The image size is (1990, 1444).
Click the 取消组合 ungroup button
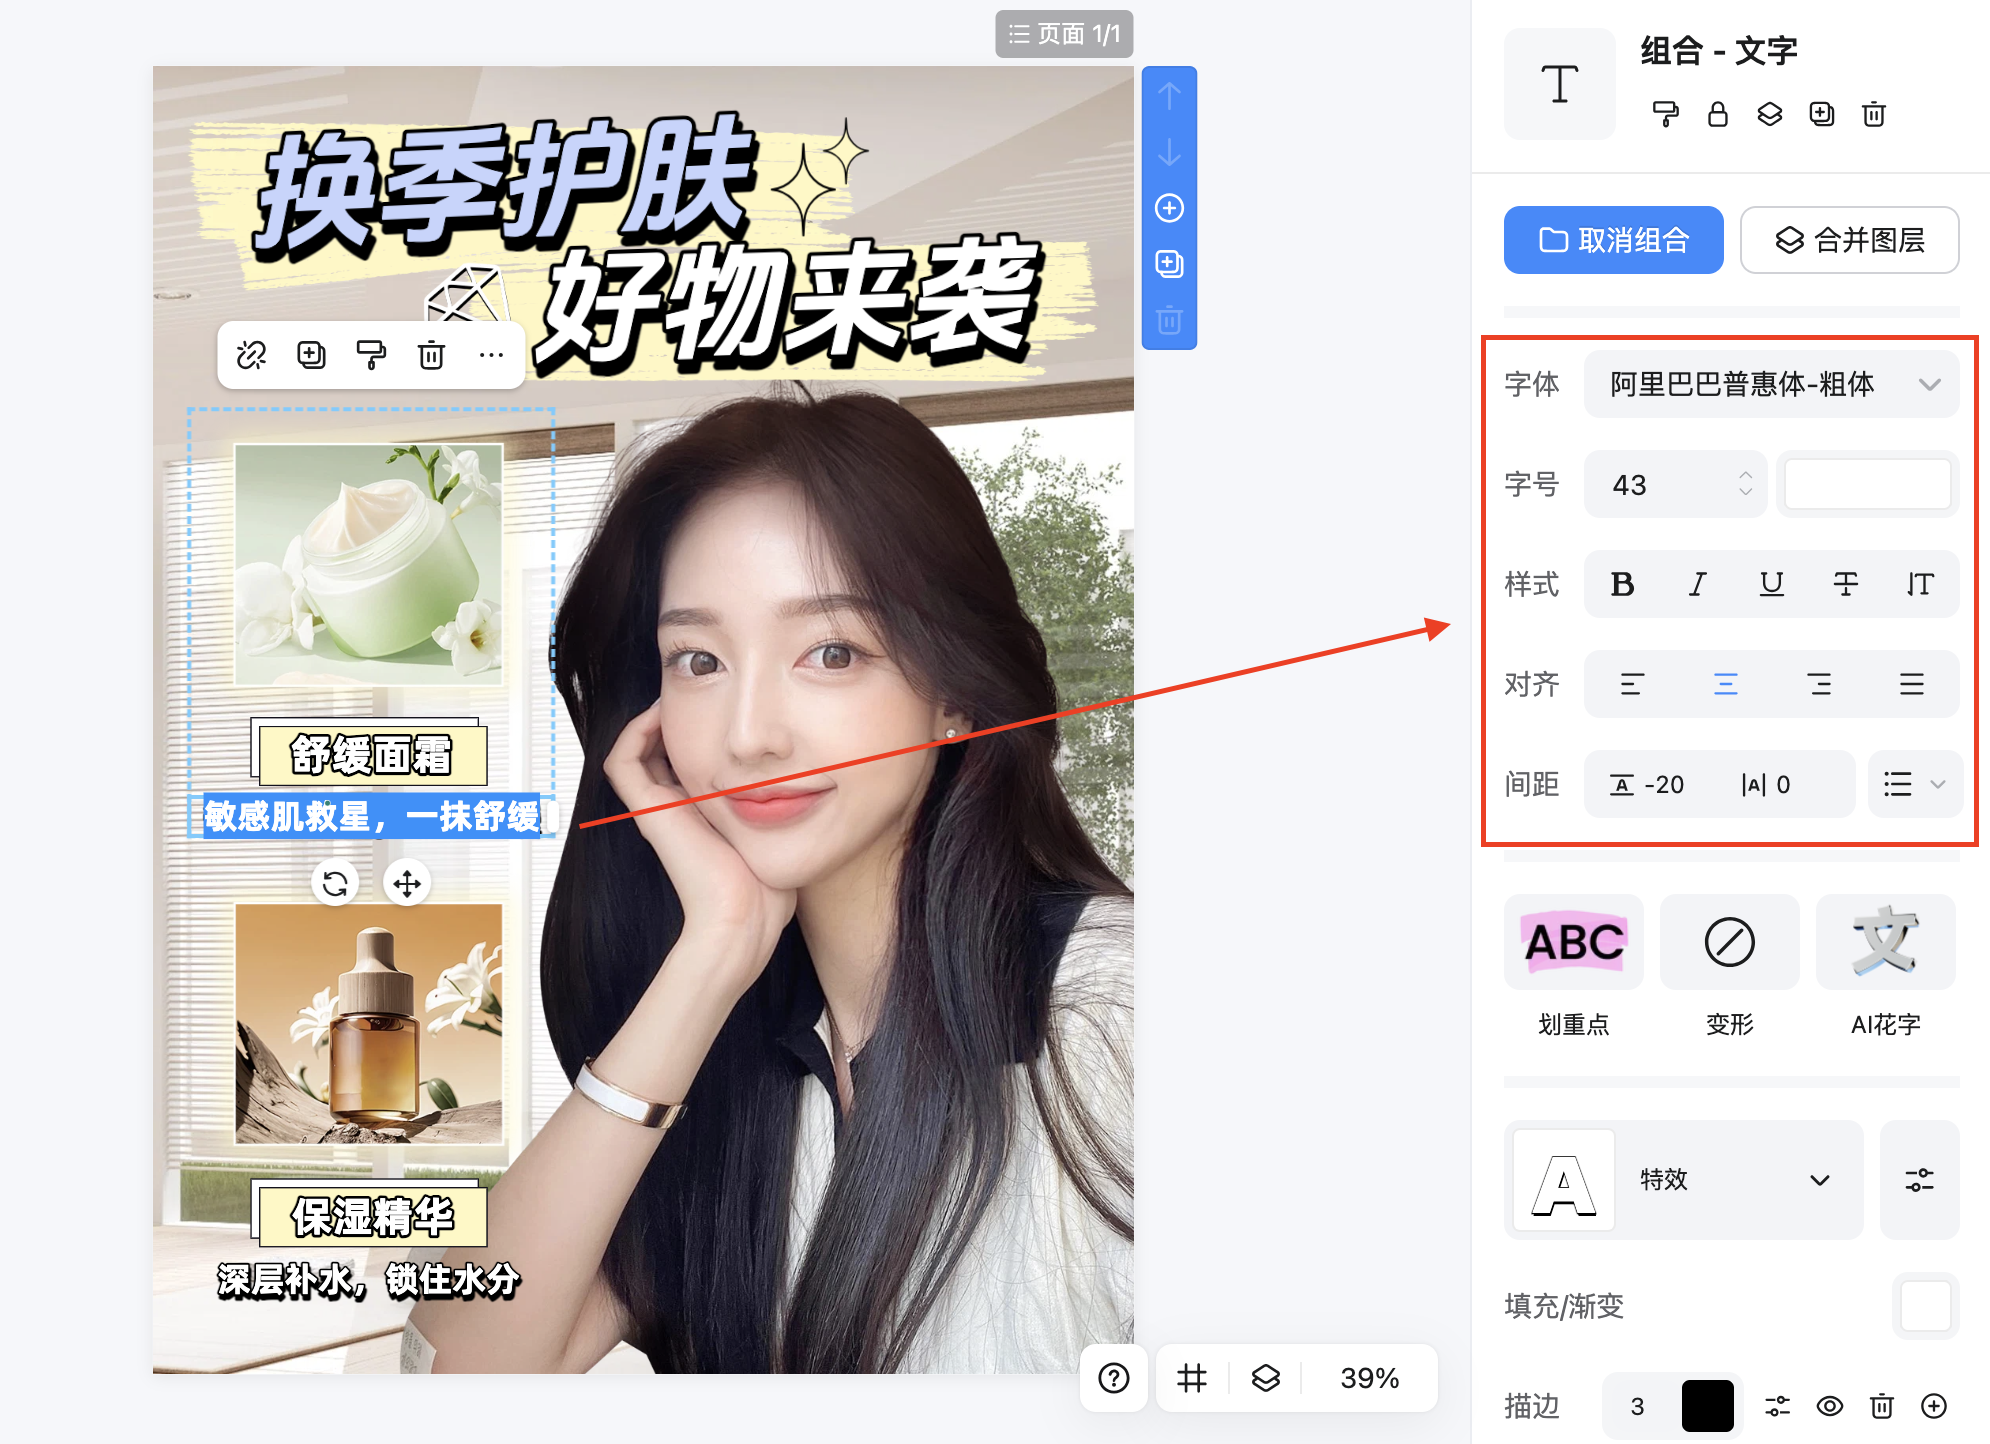tap(1613, 240)
